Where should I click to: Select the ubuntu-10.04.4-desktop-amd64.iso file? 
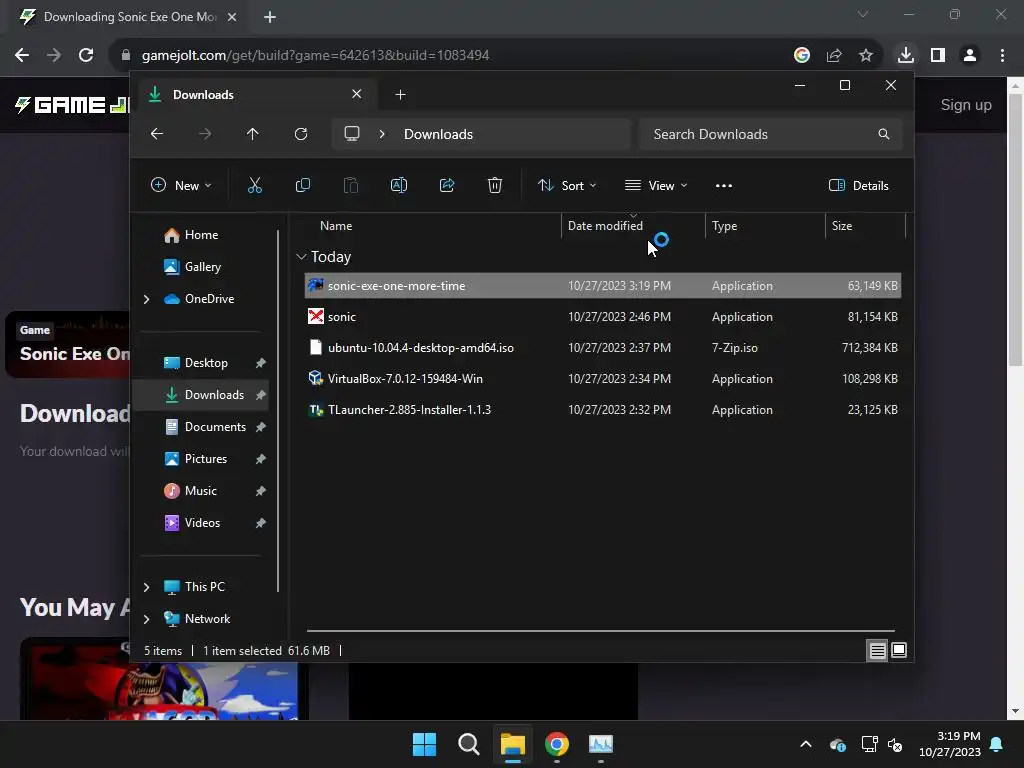pos(602,347)
